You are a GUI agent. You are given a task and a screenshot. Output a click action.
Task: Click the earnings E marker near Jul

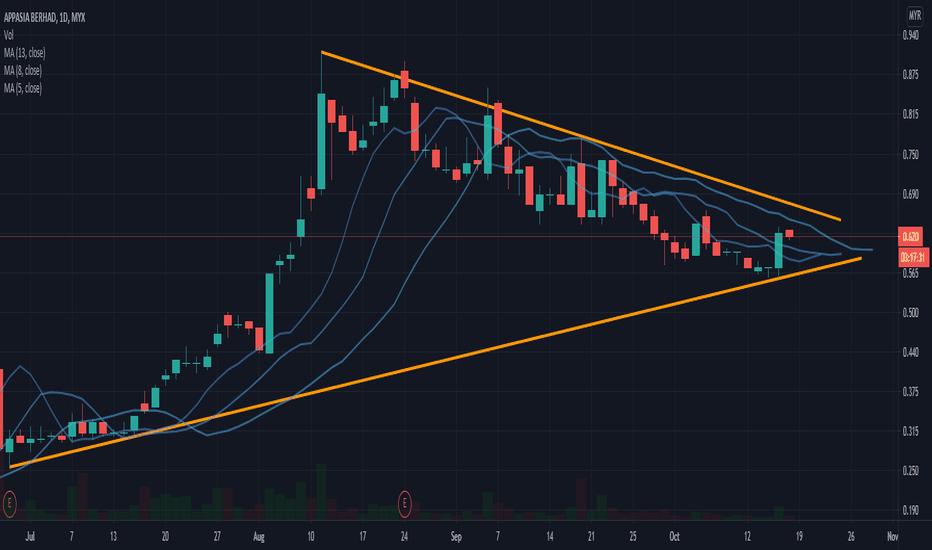tap(9, 504)
